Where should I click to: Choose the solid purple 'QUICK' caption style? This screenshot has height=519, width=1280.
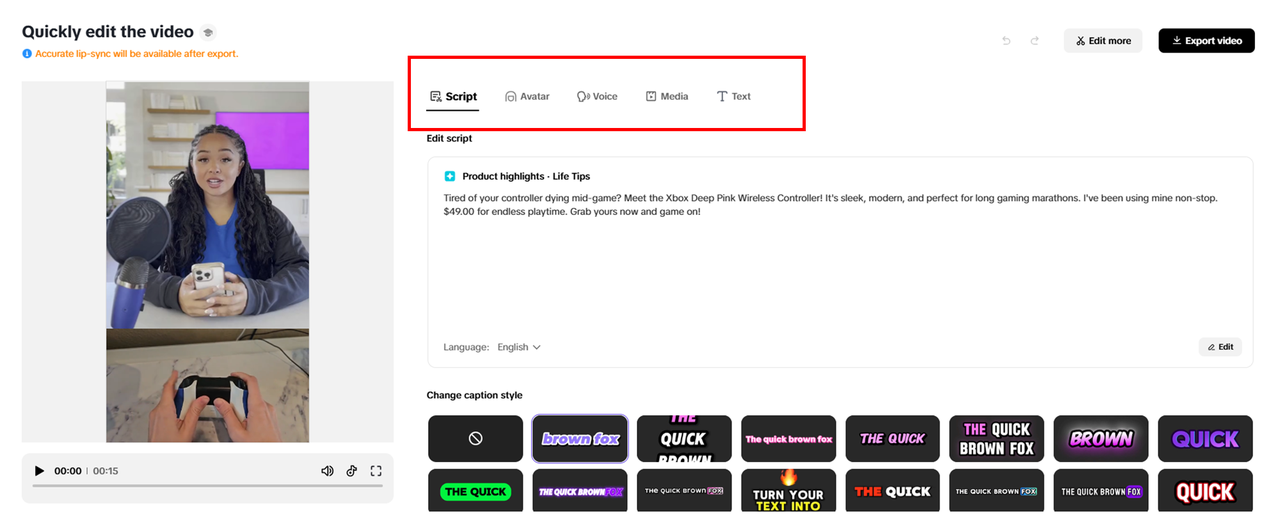[1205, 438]
